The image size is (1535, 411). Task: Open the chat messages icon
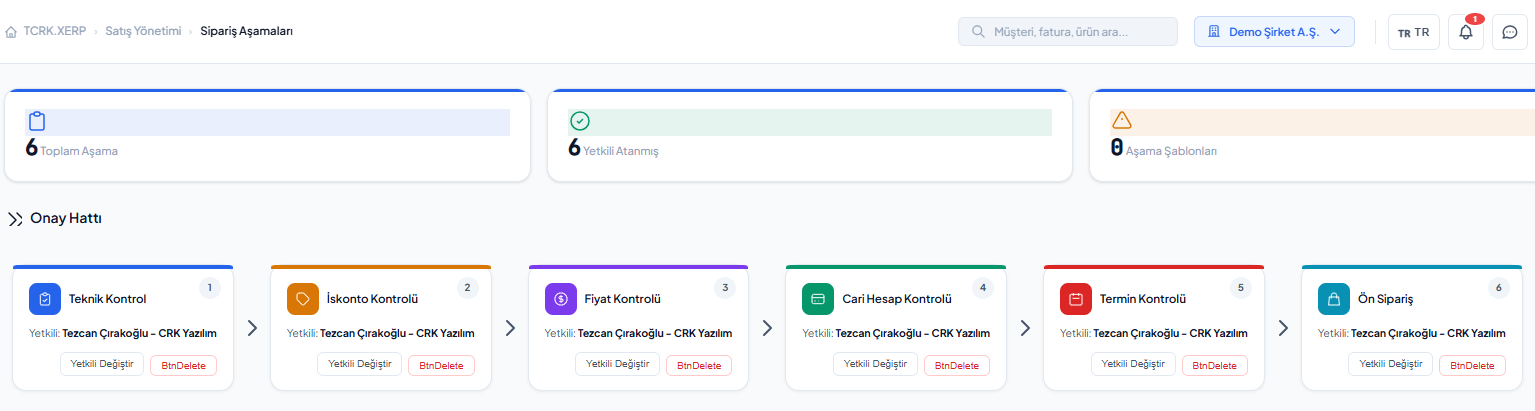pyautogui.click(x=1510, y=32)
